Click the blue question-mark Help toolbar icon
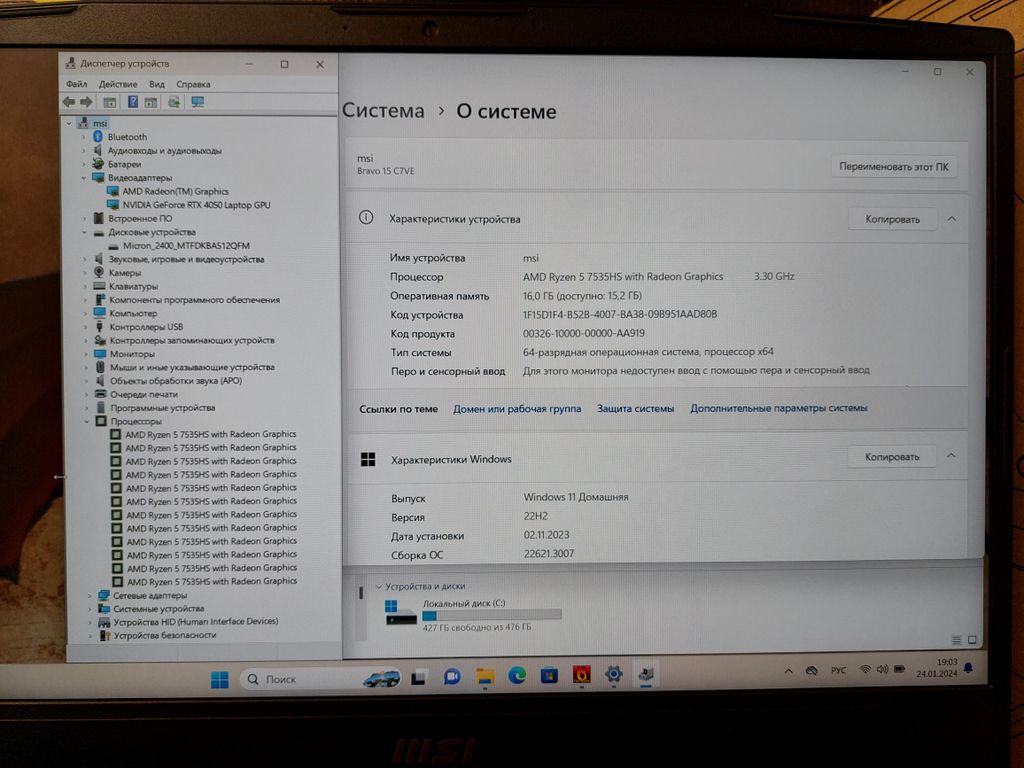Screen dimensions: 1024x768 133,102
